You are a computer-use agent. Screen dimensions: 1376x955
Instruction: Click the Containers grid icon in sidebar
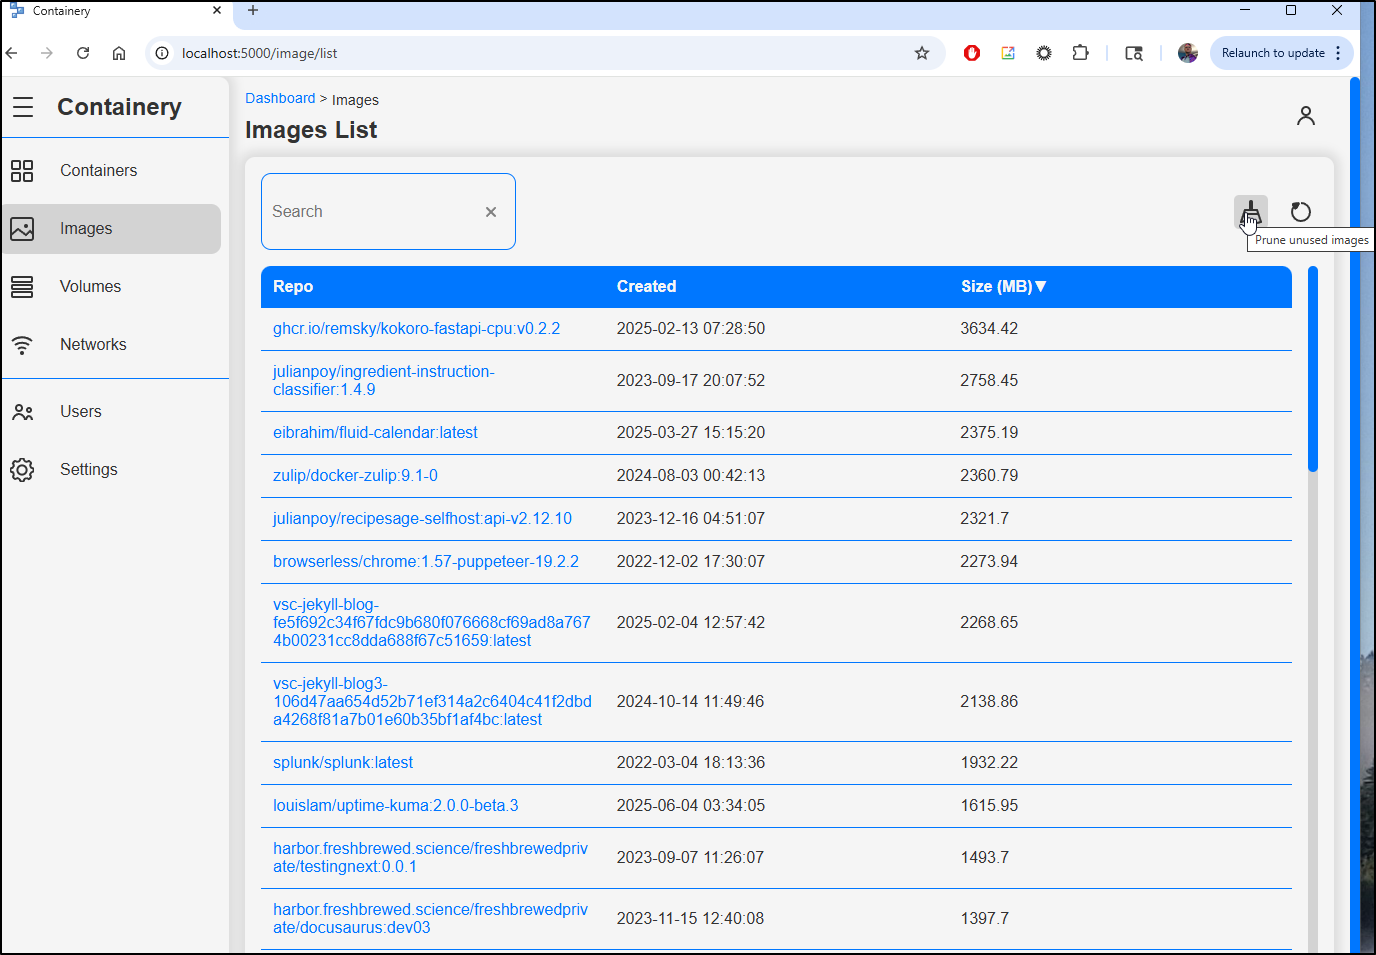click(22, 171)
